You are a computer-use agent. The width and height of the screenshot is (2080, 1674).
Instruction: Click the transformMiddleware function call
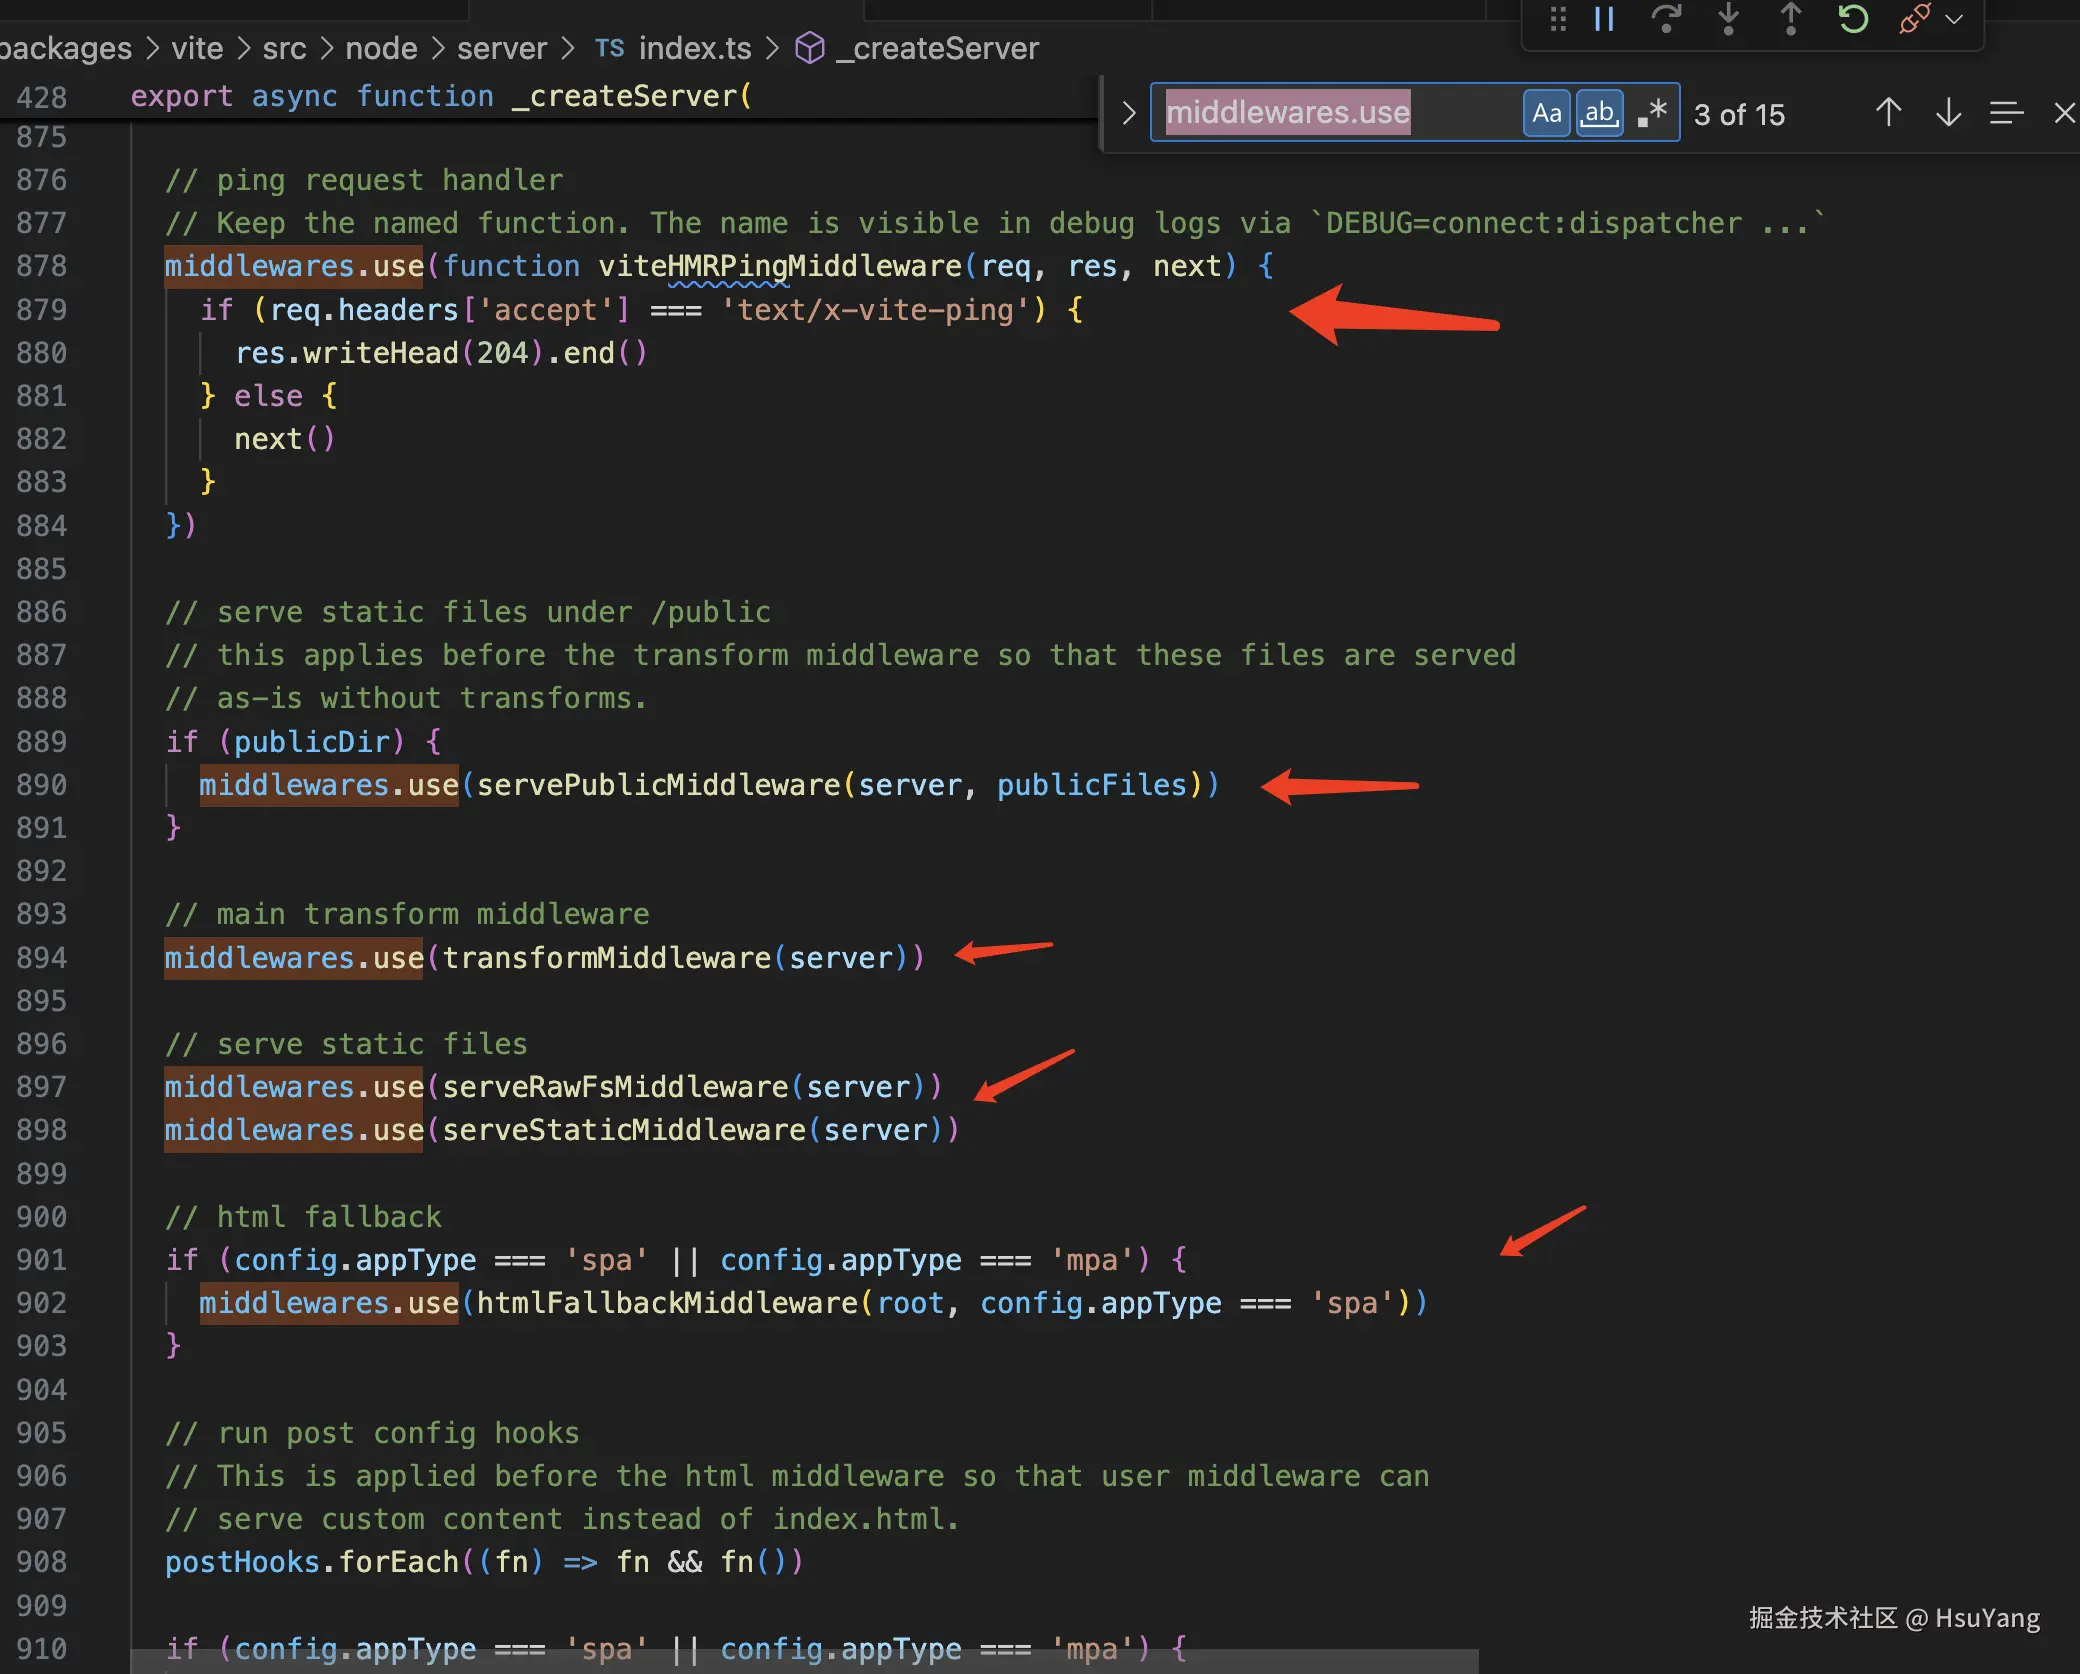coord(606,958)
